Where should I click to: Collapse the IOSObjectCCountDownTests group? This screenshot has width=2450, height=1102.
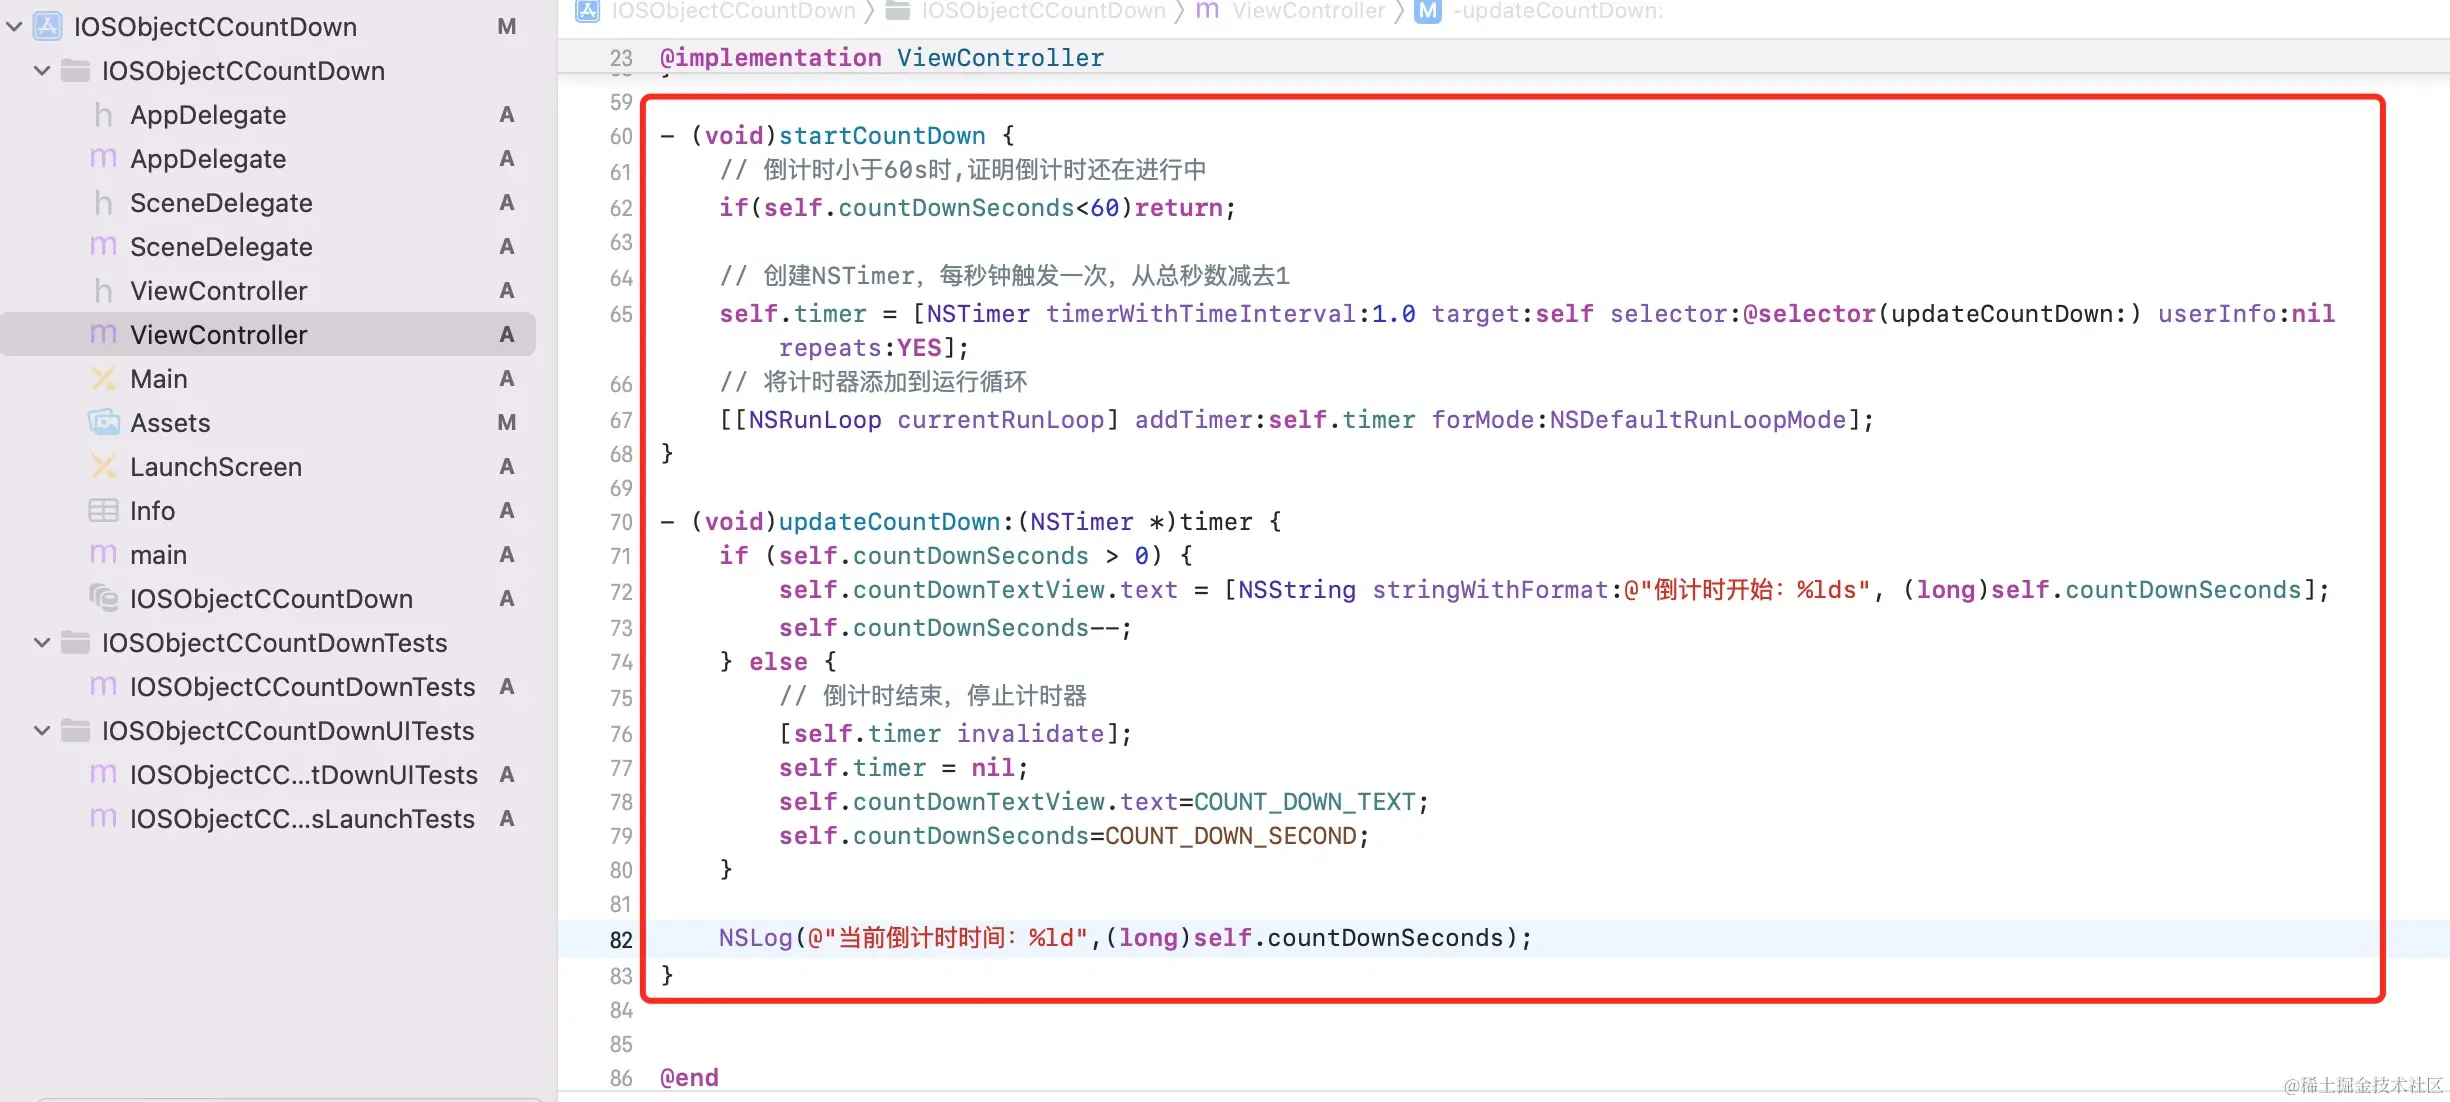coord(42,643)
